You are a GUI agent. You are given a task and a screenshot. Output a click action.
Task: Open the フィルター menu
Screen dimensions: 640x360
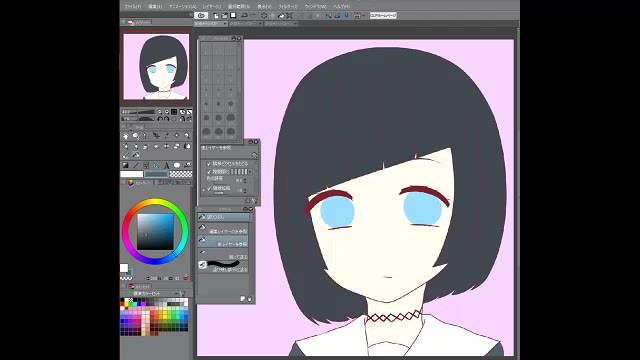click(x=288, y=7)
